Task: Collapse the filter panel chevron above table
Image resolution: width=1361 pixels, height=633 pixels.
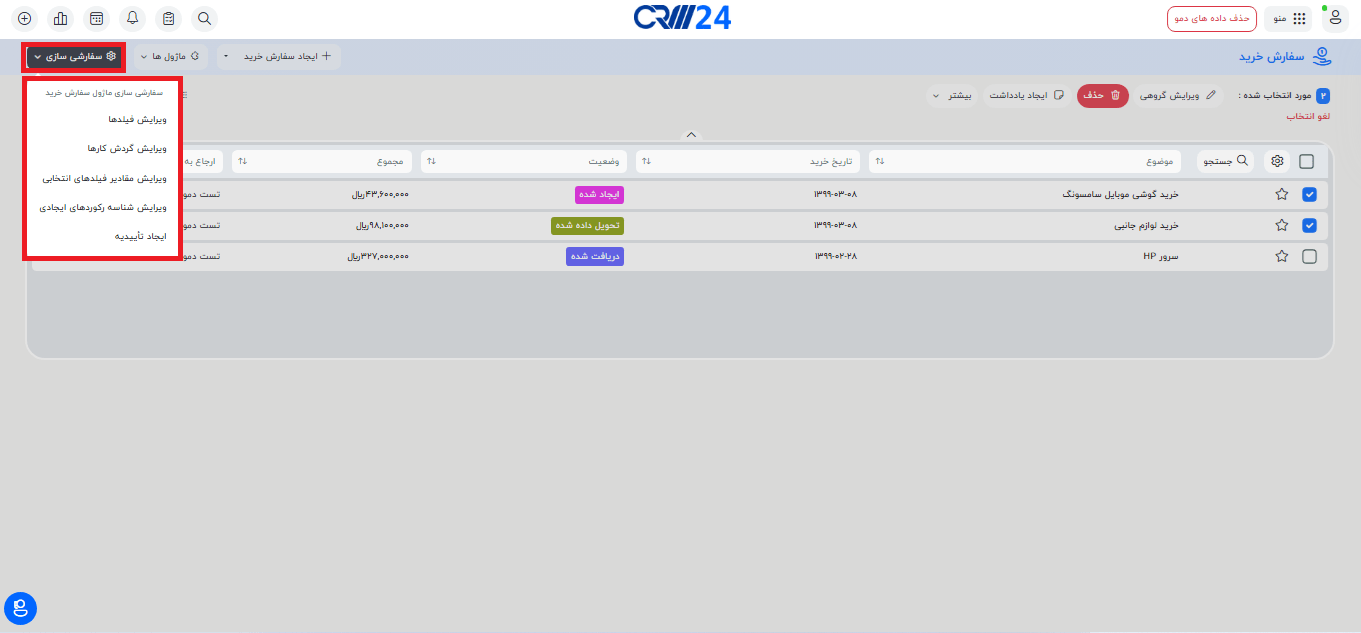Action: tap(691, 135)
